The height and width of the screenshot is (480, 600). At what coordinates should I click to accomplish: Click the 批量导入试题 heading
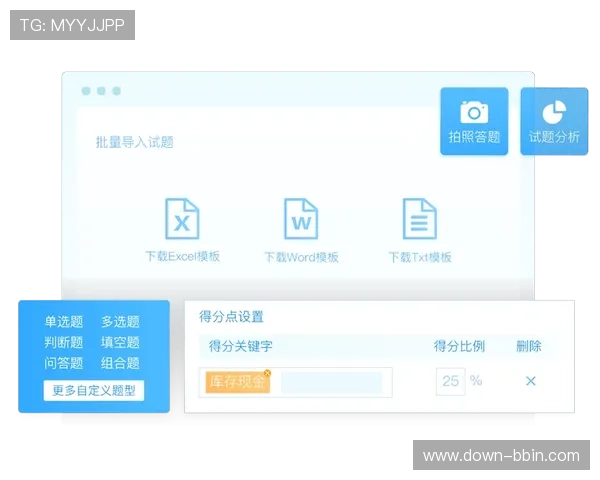(134, 142)
